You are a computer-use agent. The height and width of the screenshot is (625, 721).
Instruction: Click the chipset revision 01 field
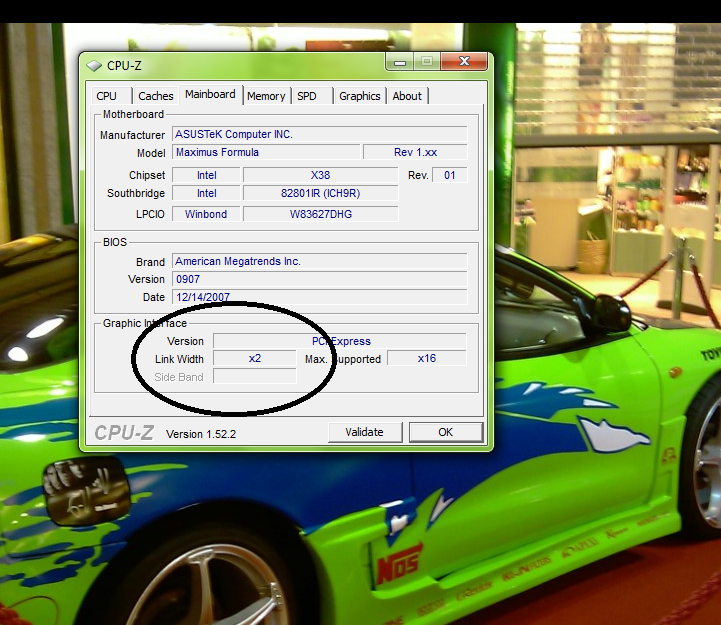[450, 175]
